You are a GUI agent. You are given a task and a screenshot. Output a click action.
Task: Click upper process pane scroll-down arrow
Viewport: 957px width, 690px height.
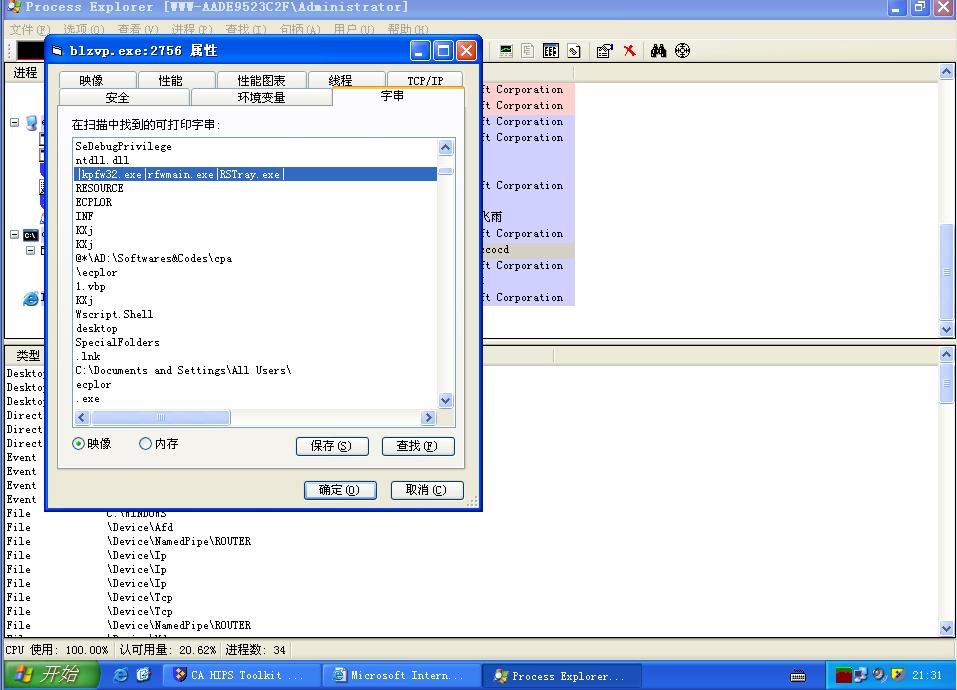coord(946,329)
